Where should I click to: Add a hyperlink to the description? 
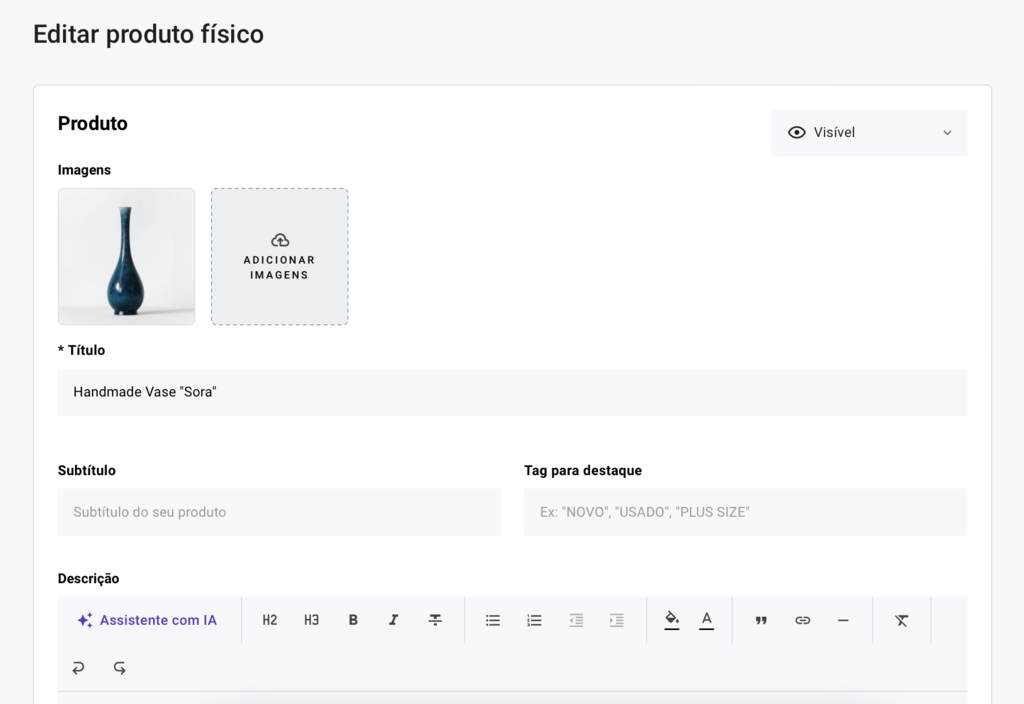click(x=802, y=620)
